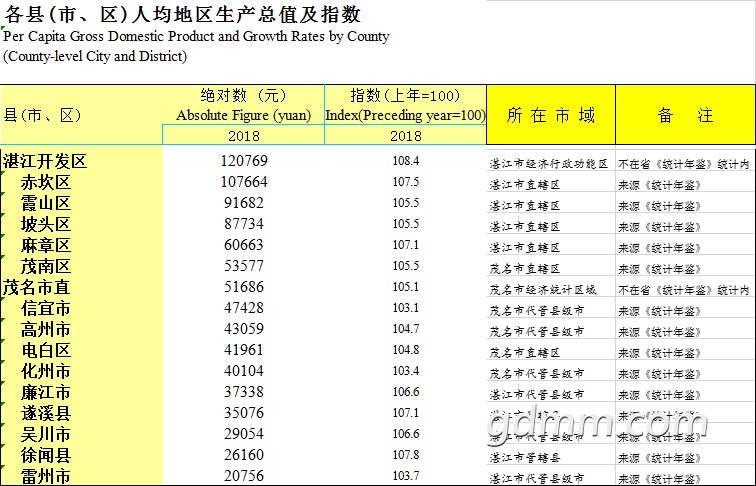Select the 105.5 index in 茂南区 row
756x486 pixels.
click(x=406, y=266)
